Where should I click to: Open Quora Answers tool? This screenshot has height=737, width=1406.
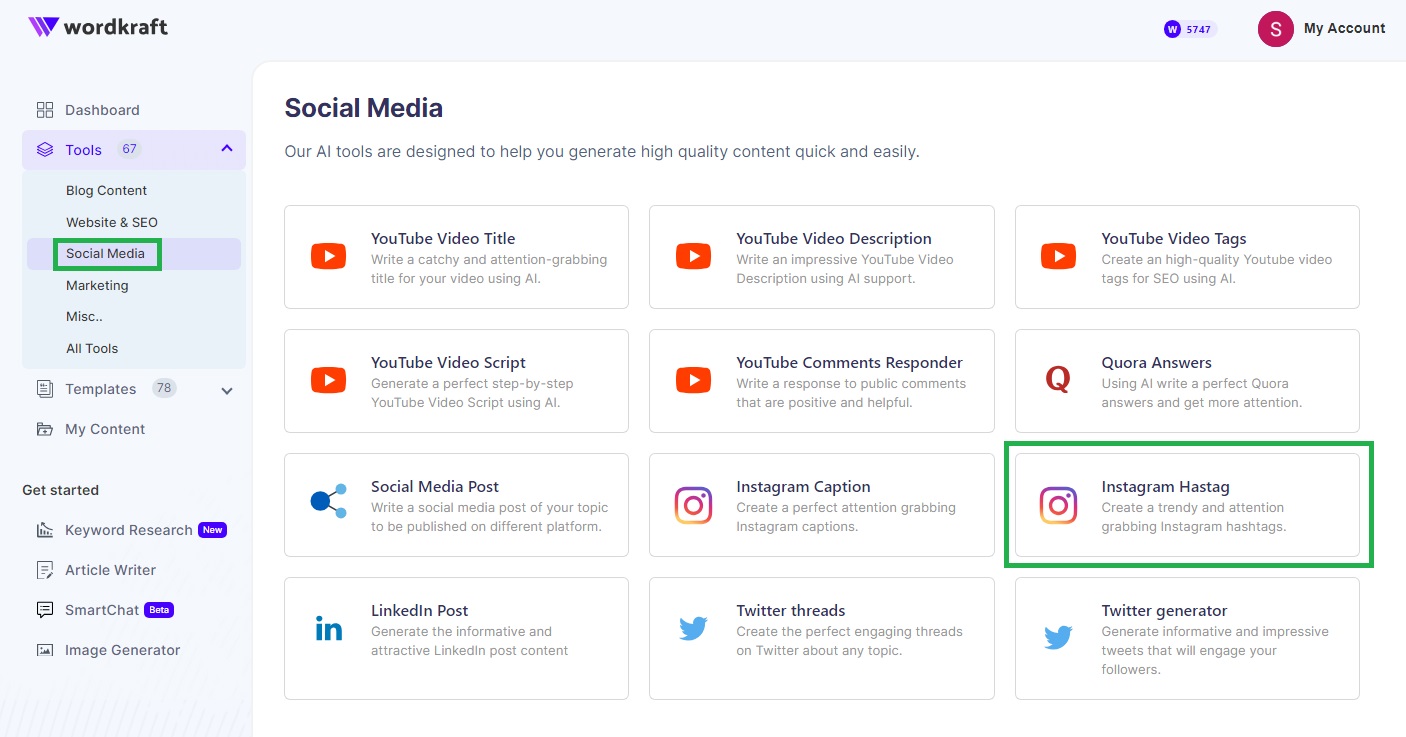1187,381
